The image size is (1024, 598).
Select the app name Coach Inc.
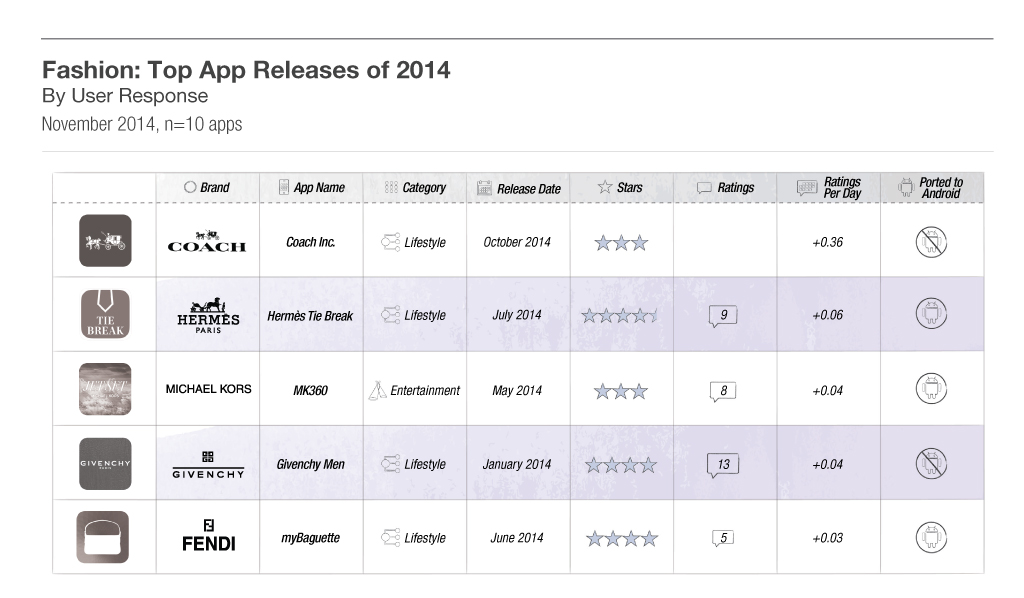(x=311, y=242)
